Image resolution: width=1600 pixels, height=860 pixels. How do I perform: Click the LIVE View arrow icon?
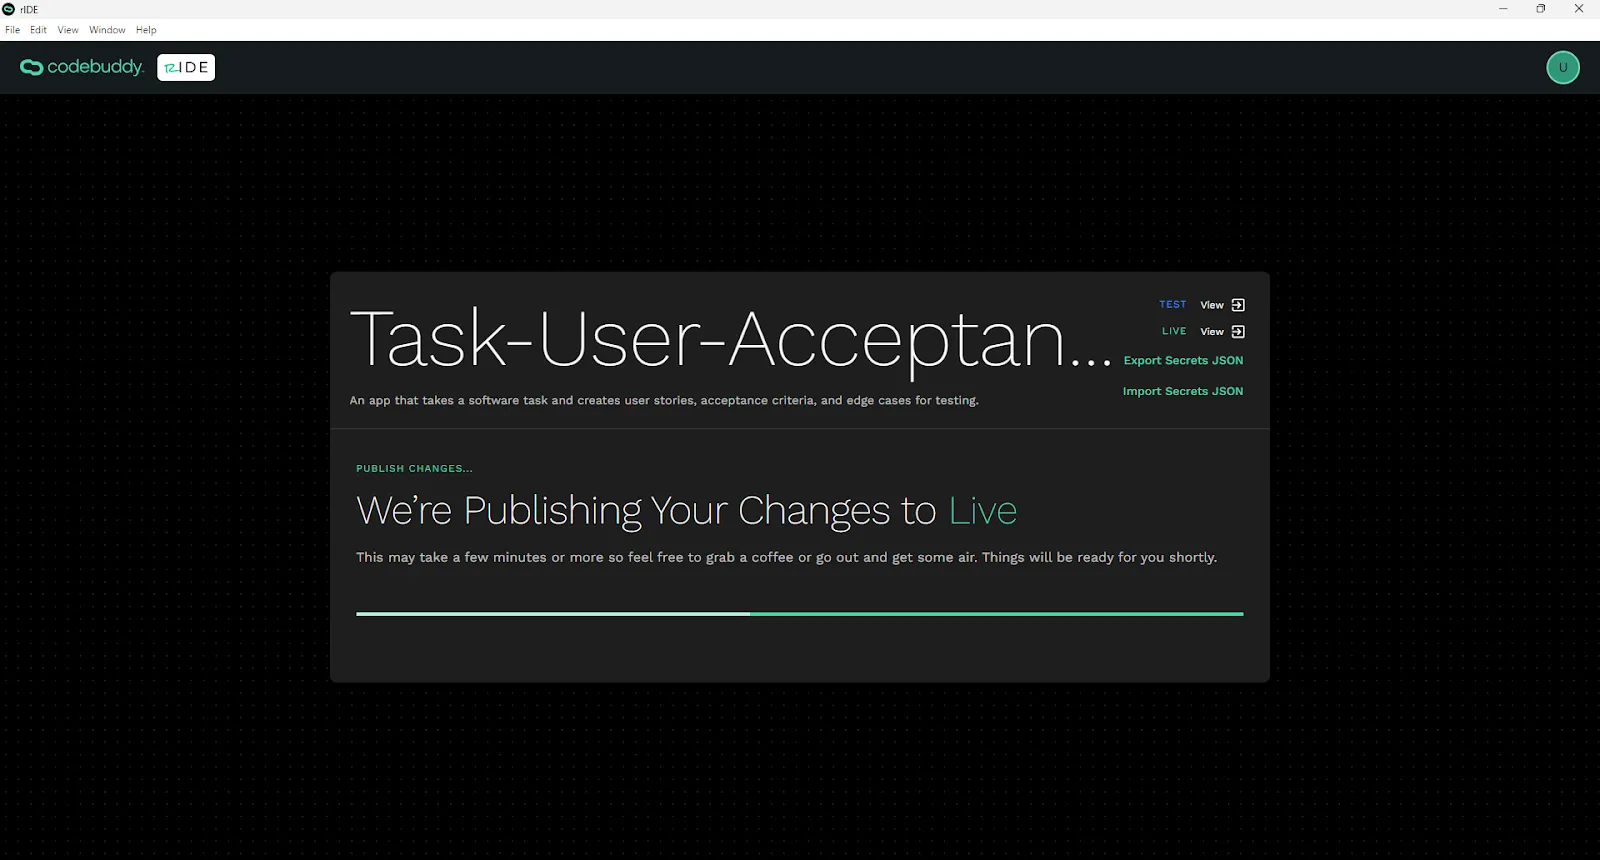pos(1238,331)
